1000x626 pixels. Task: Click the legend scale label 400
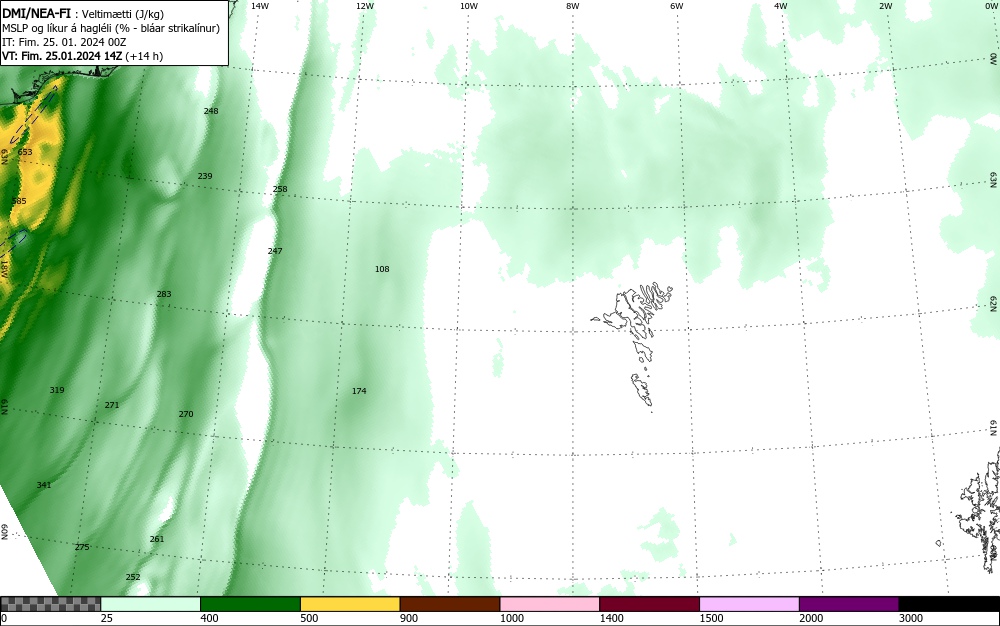click(209, 618)
